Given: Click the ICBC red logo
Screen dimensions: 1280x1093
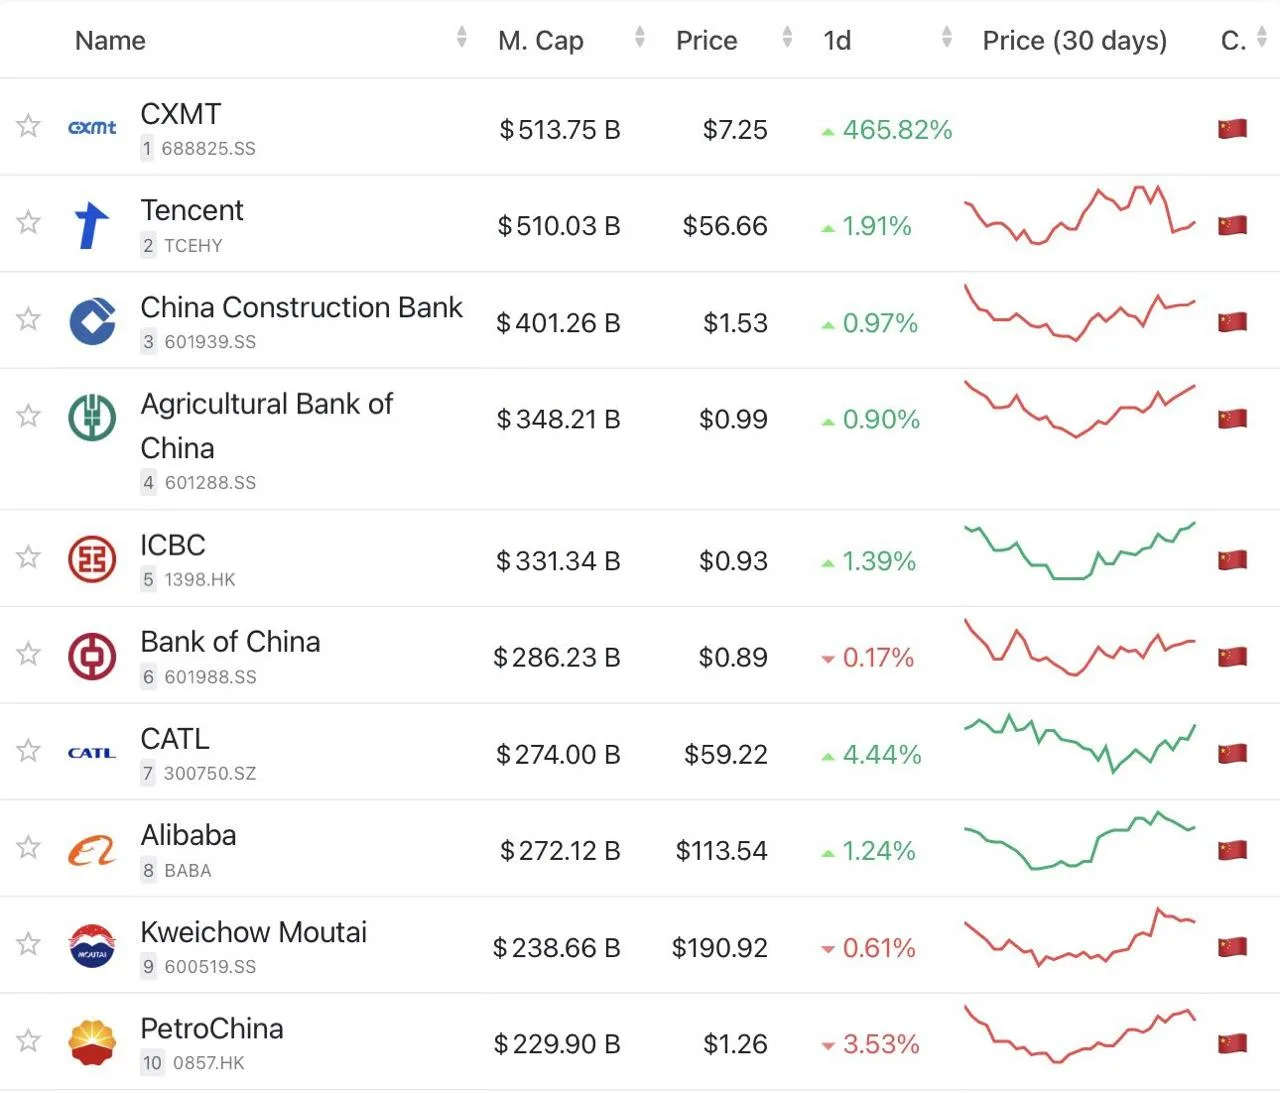Looking at the screenshot, I should pyautogui.click(x=92, y=559).
